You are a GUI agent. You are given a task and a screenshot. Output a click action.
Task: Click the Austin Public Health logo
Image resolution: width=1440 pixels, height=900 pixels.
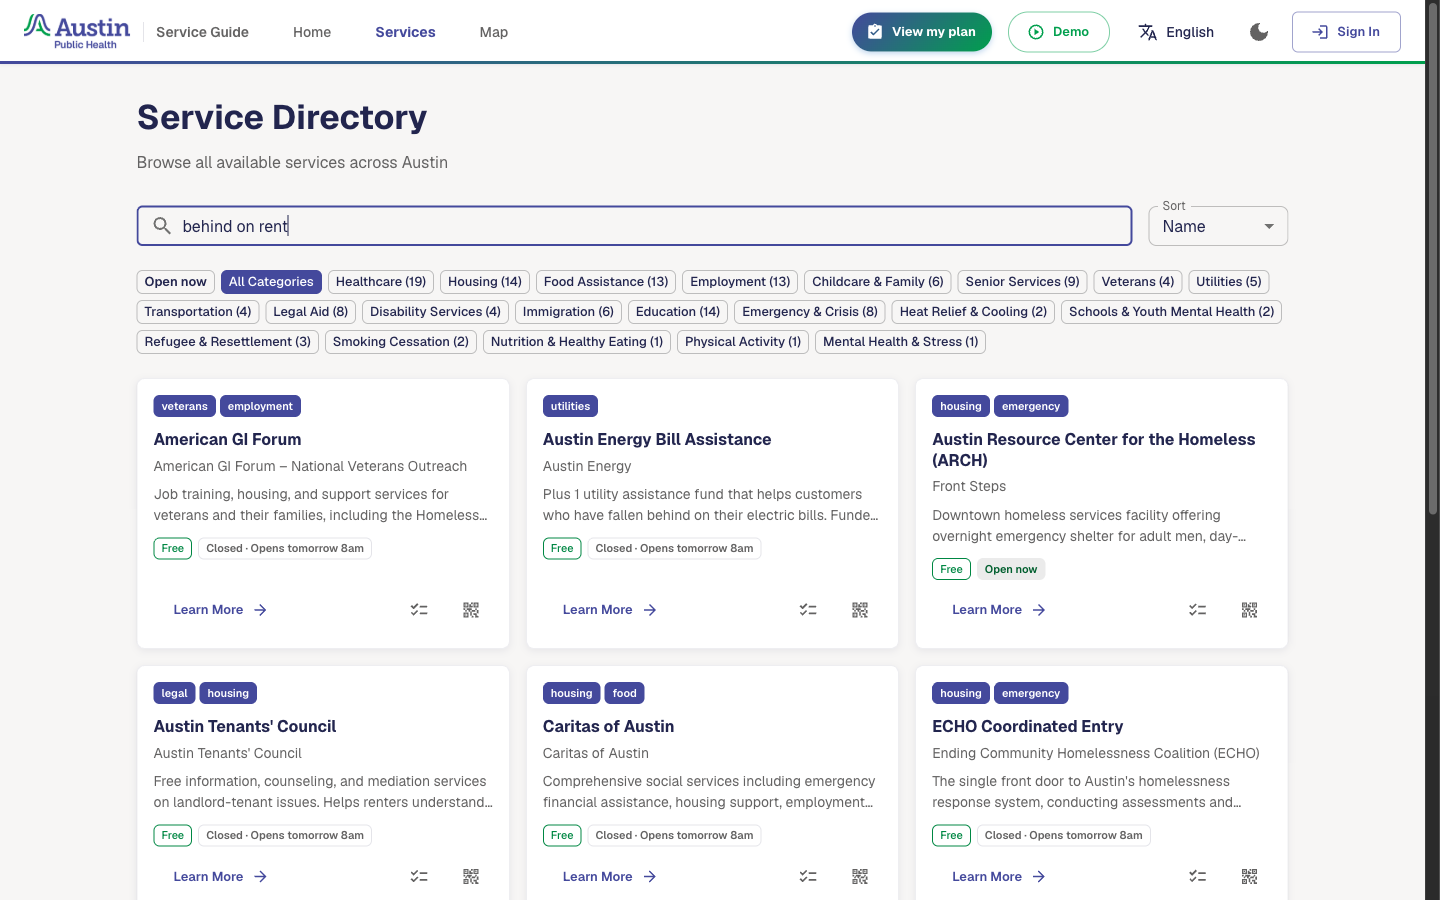[77, 32]
